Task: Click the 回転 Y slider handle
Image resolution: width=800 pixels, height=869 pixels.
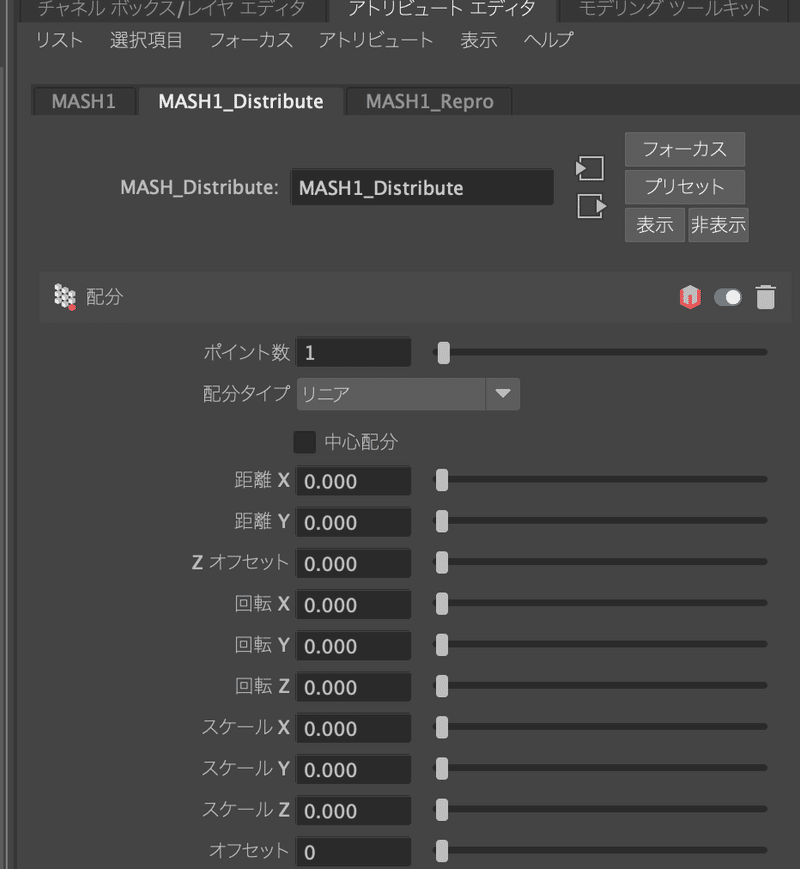Action: [x=442, y=645]
